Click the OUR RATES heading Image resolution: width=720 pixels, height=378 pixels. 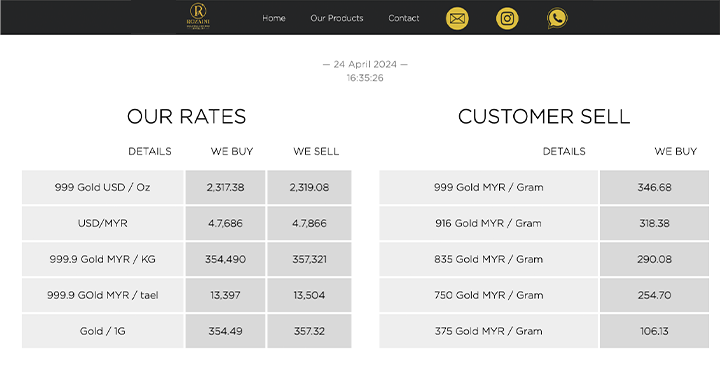186,117
